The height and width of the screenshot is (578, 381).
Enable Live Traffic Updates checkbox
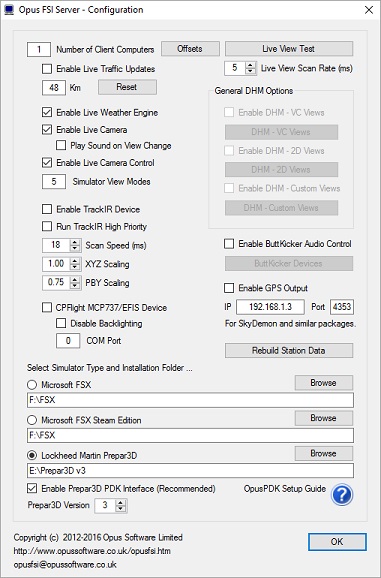[47, 69]
